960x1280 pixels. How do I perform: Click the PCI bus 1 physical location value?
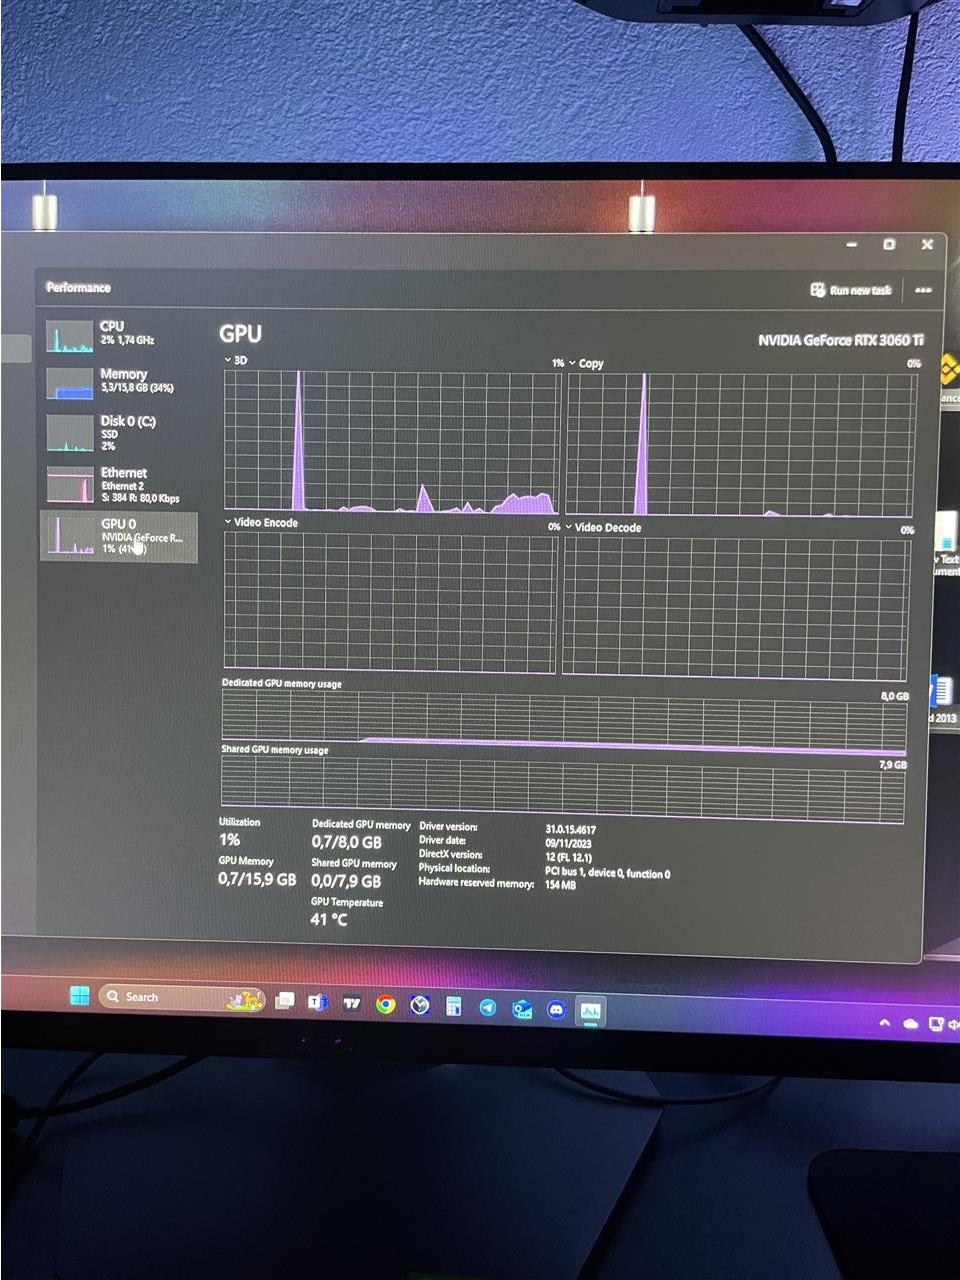[607, 872]
